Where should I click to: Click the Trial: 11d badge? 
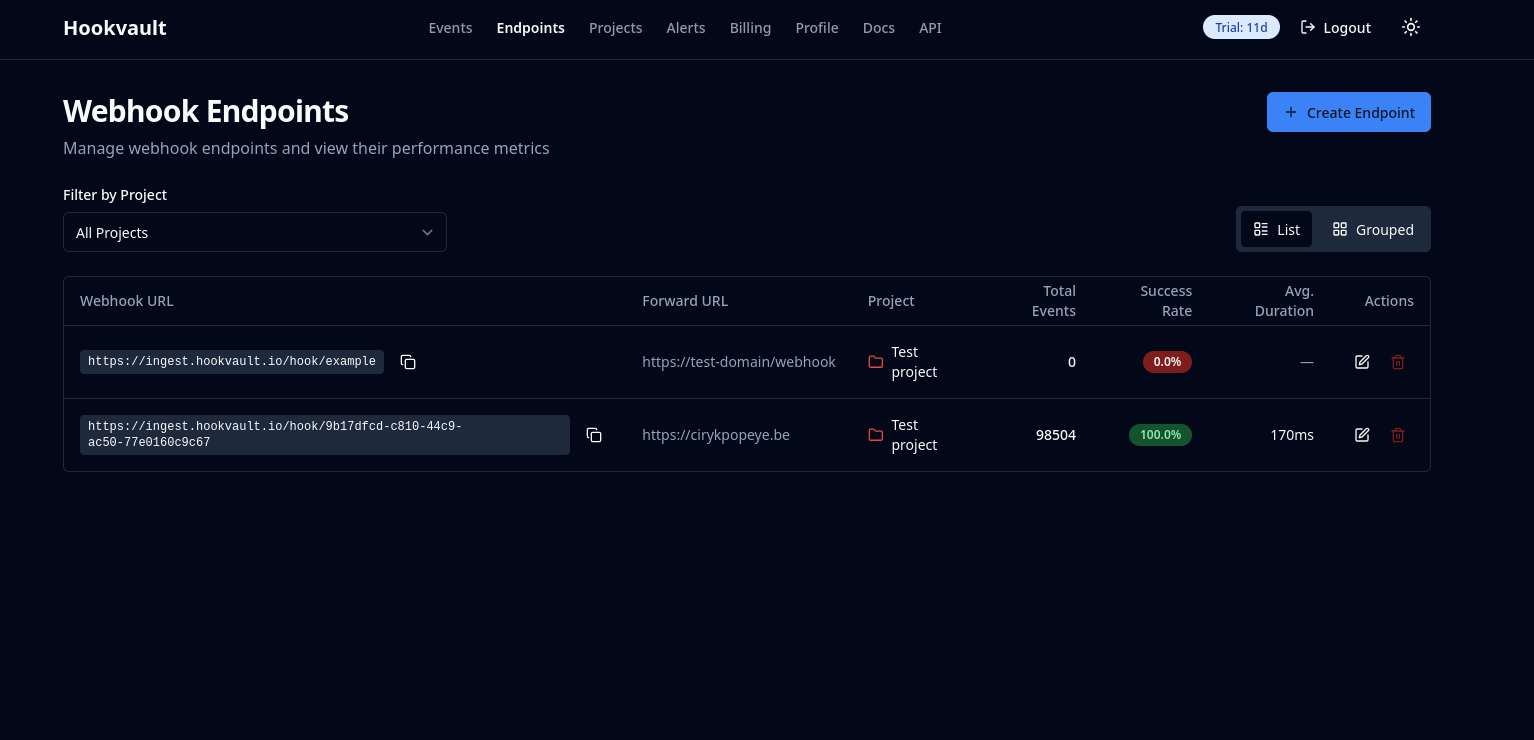[x=1241, y=27]
